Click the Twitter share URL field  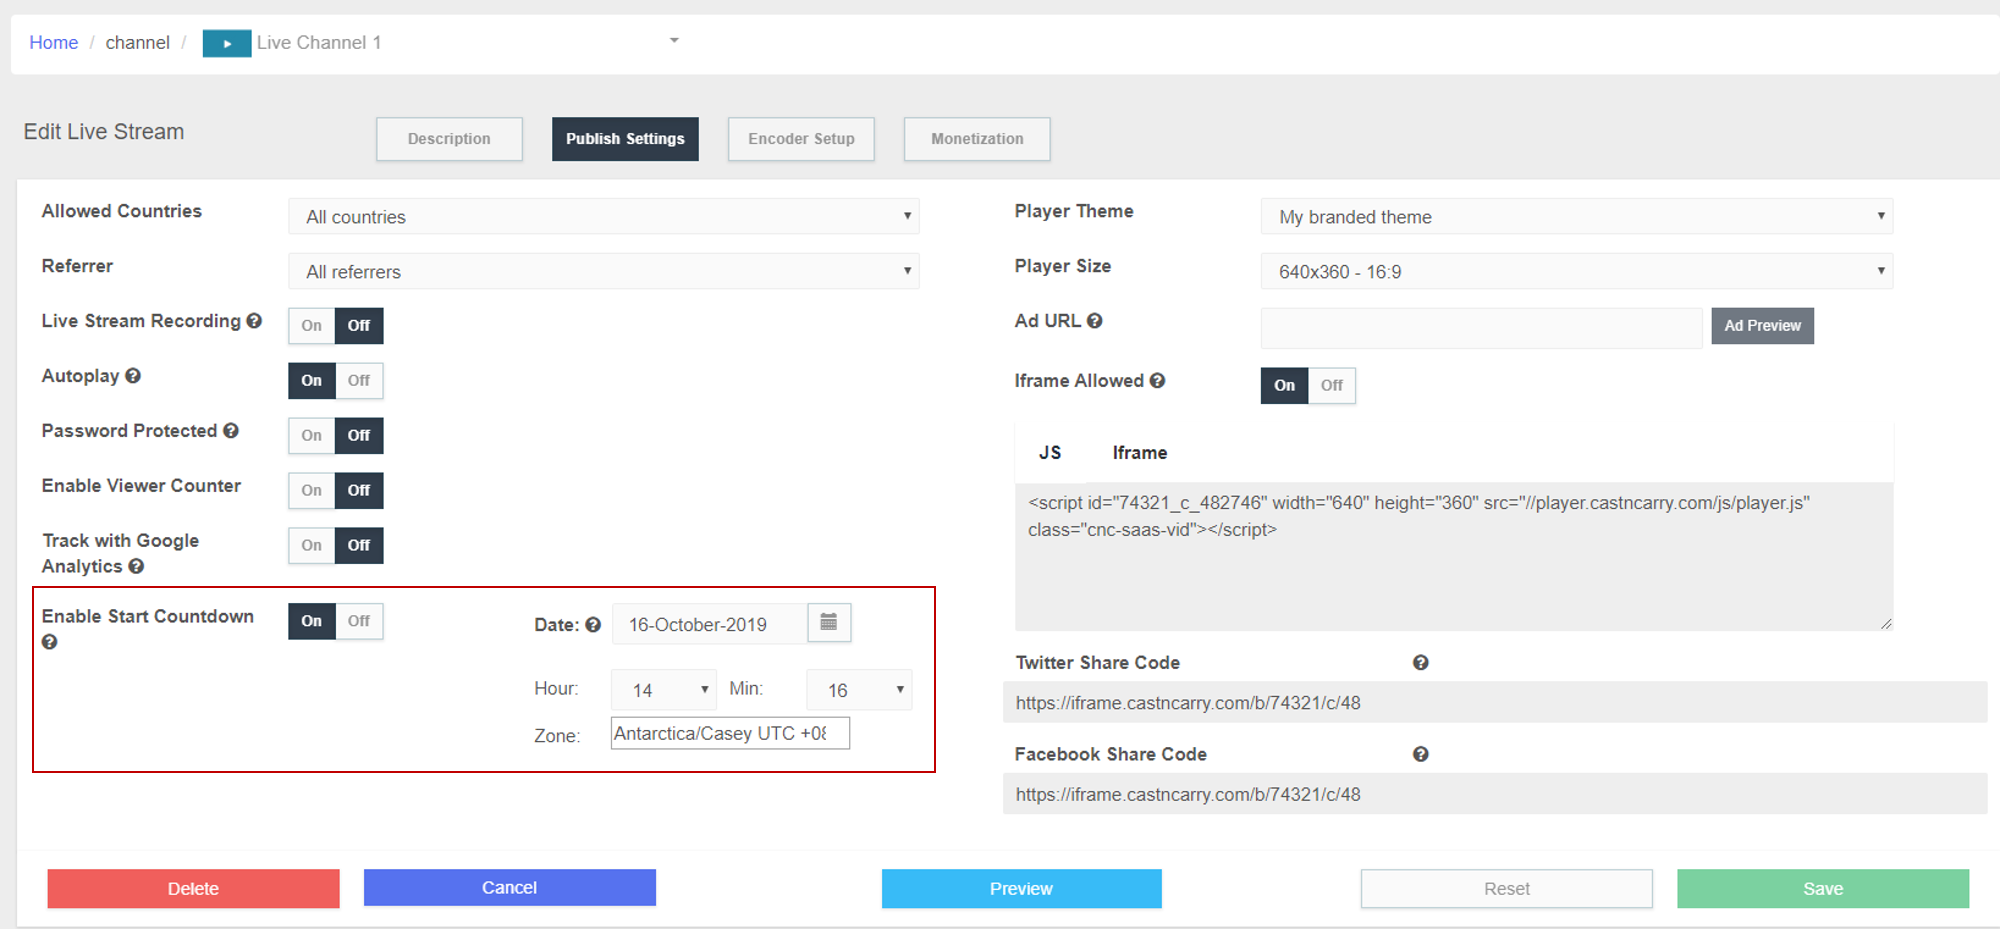point(1495,703)
